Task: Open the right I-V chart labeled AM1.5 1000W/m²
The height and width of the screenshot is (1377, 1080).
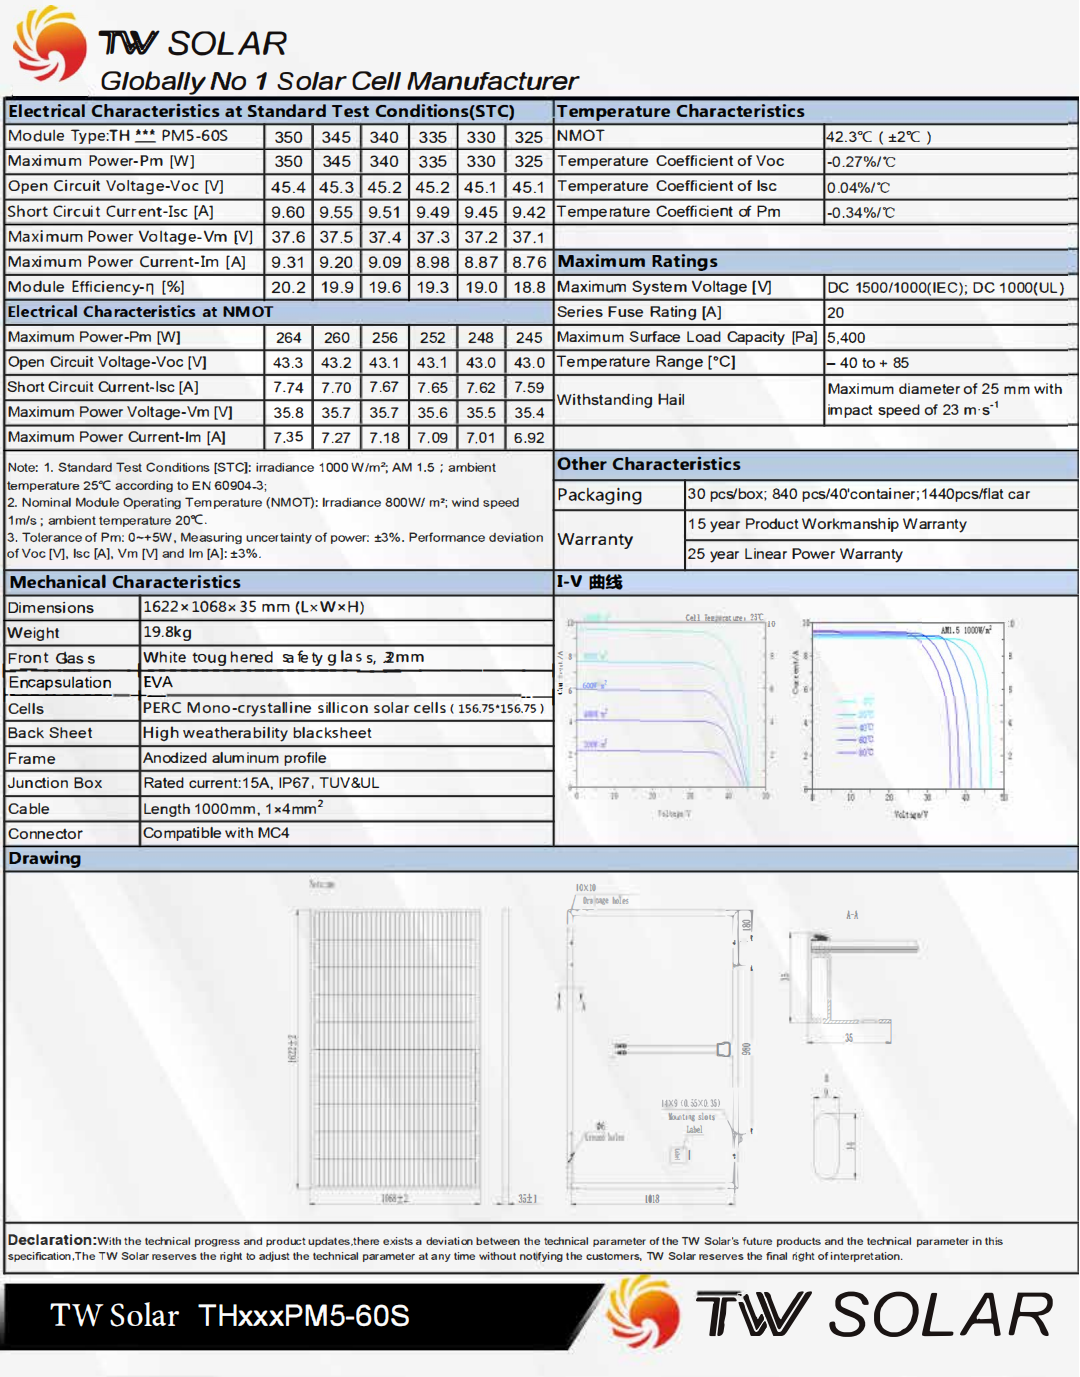Action: 905,716
